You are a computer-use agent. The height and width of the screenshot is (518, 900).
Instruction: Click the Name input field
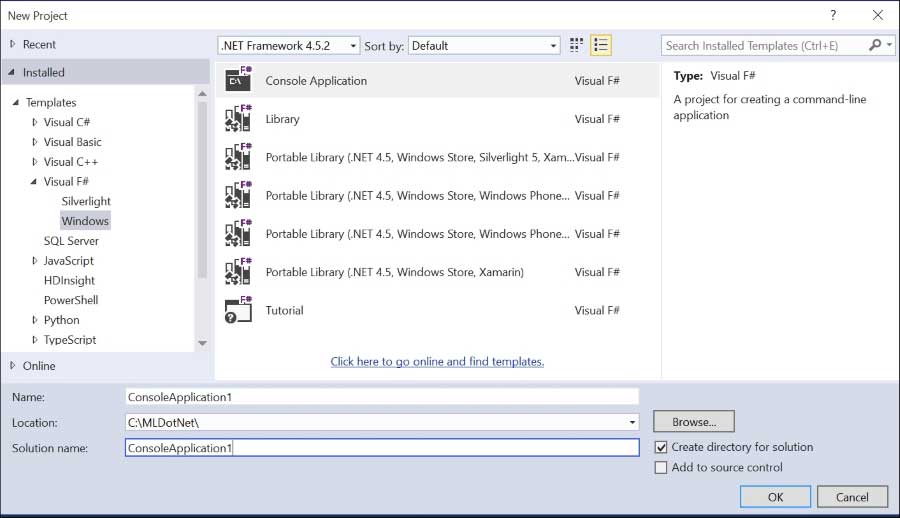pos(382,397)
